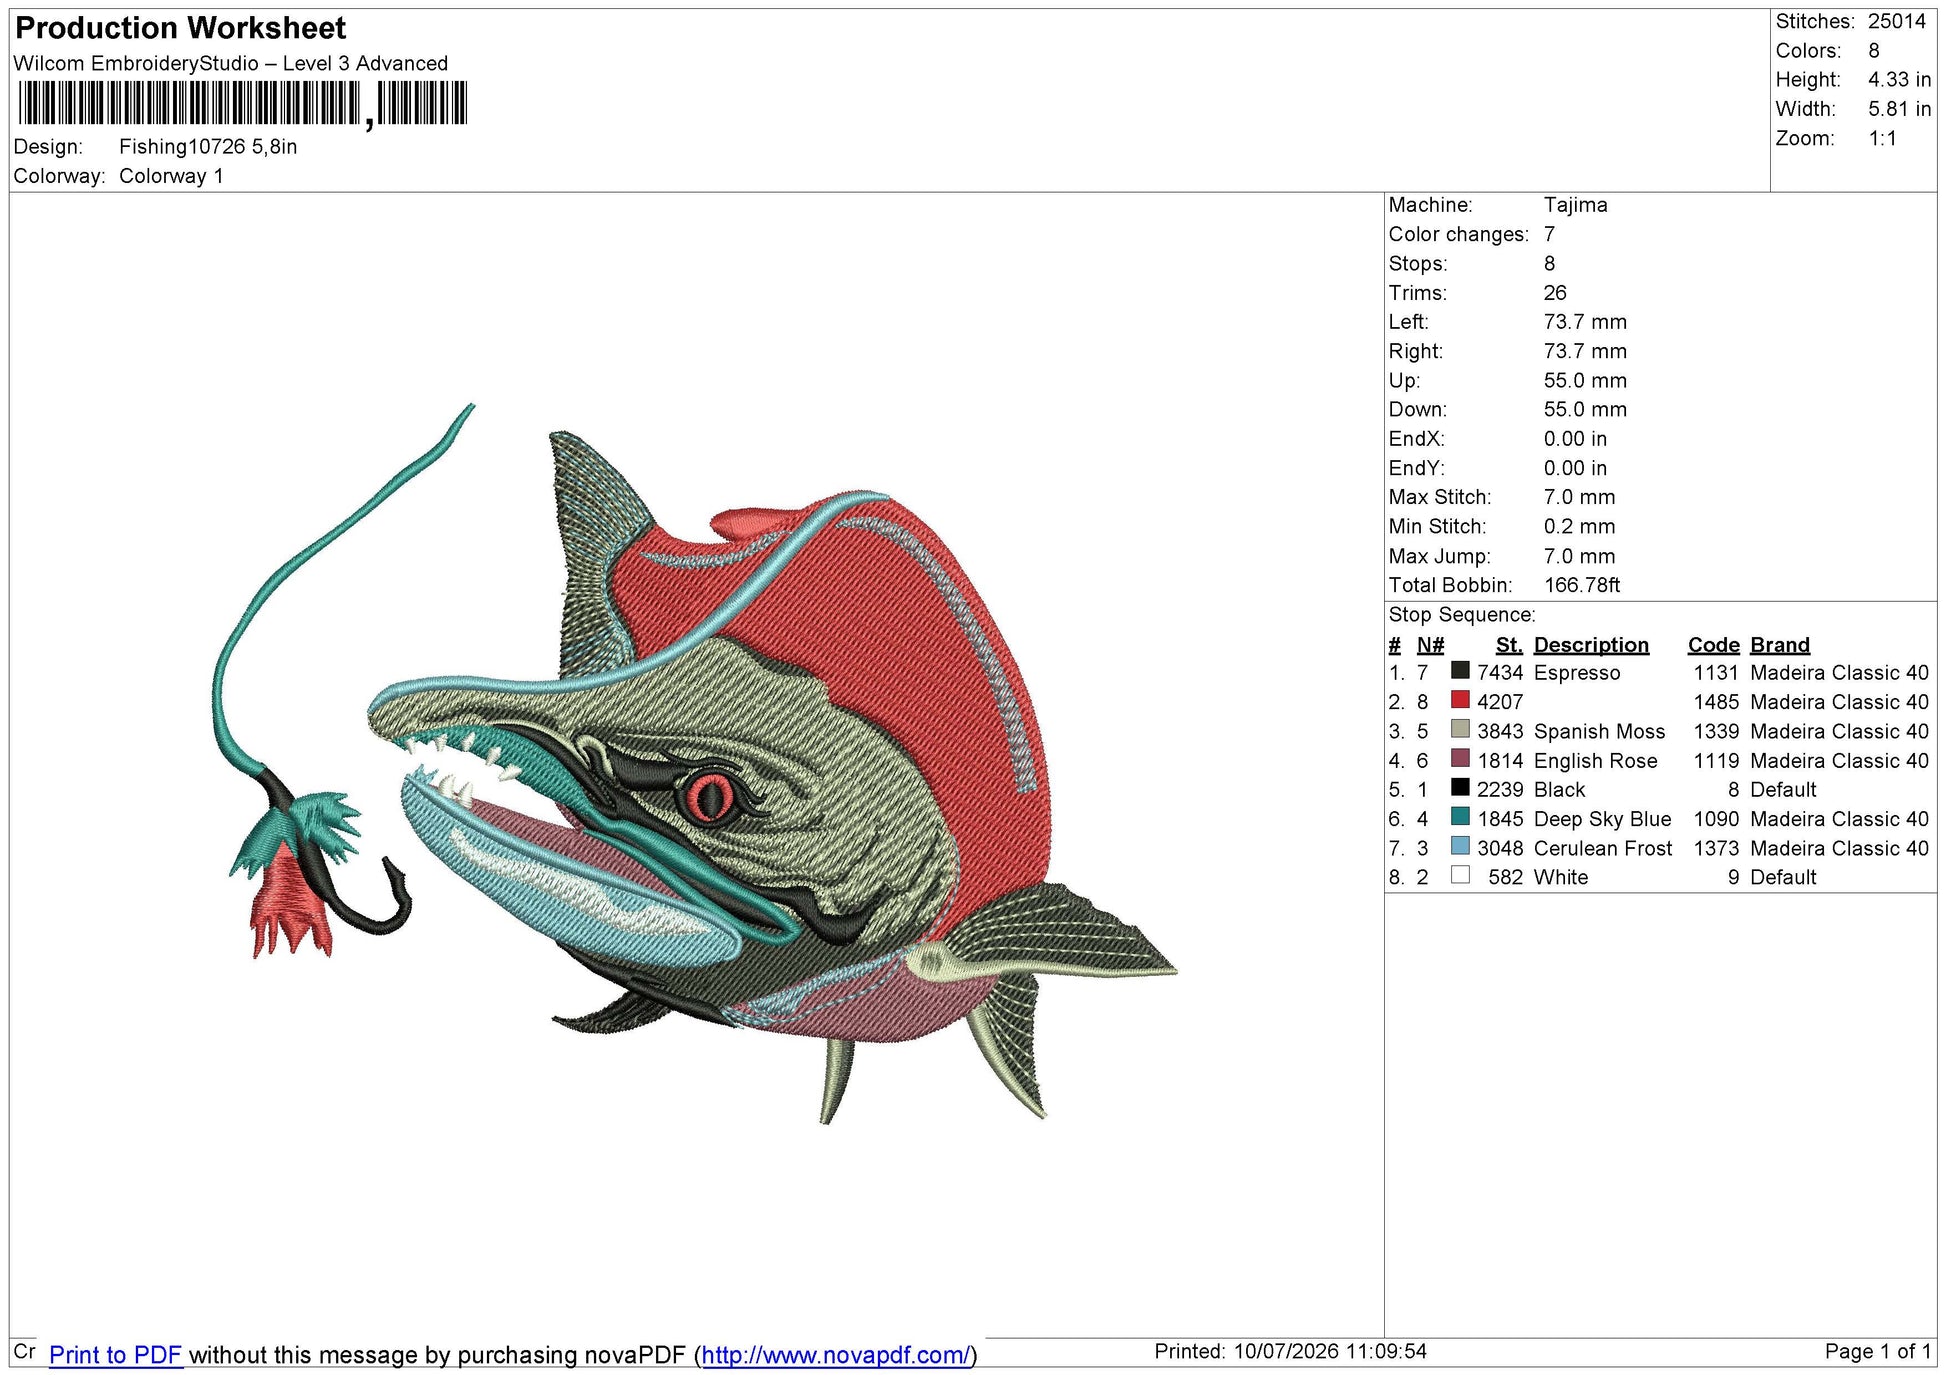Image resolution: width=1946 pixels, height=1375 pixels.
Task: Click the thread code 1485
Action: pyautogui.click(x=1716, y=702)
